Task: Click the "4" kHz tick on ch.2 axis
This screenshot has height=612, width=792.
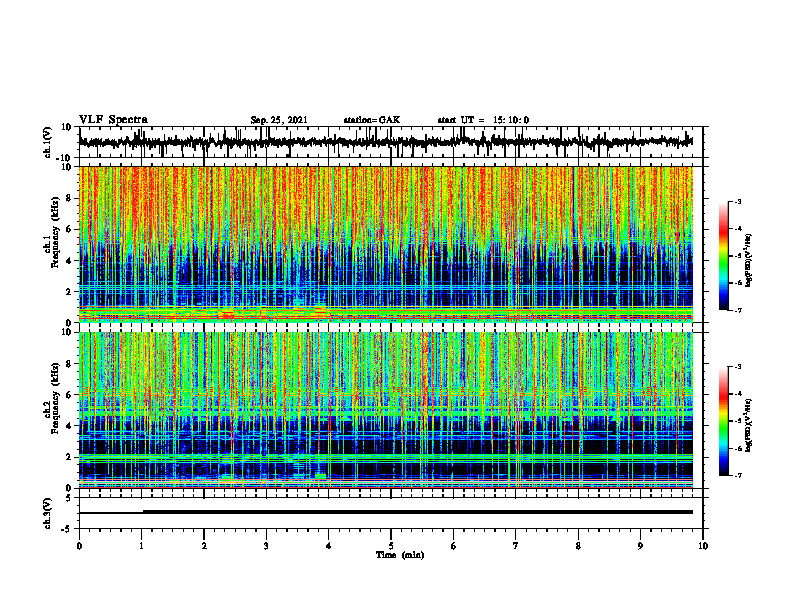Action: pyautogui.click(x=69, y=426)
